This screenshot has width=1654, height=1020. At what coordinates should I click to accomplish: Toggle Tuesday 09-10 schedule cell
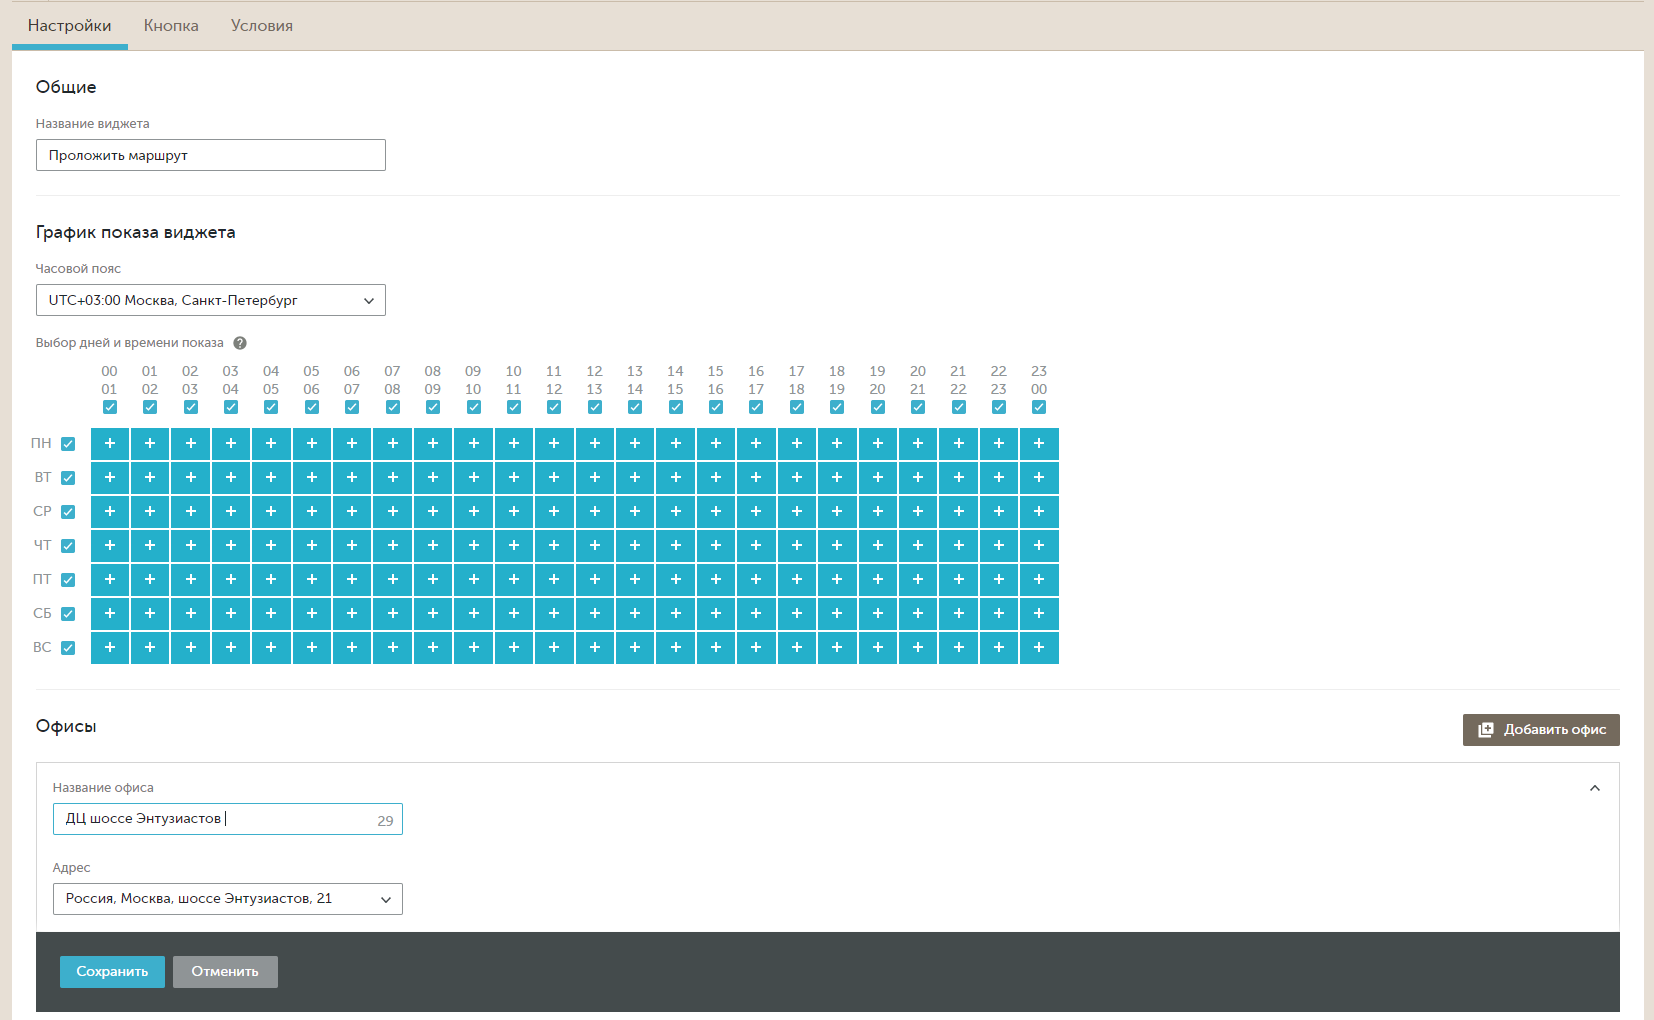coord(474,478)
